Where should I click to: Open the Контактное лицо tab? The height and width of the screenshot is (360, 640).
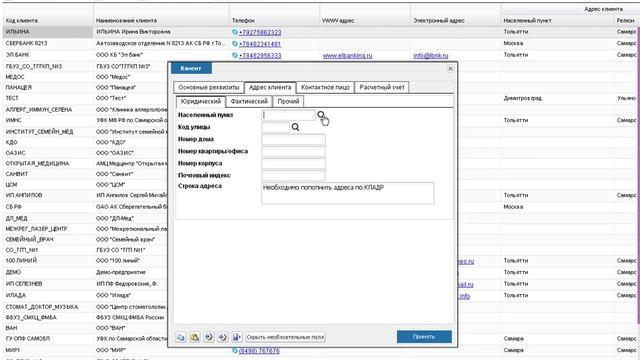[325, 87]
